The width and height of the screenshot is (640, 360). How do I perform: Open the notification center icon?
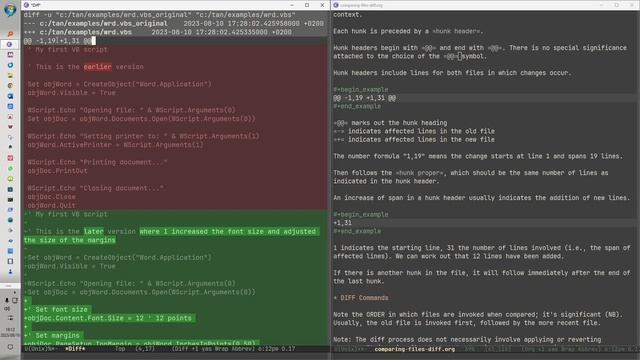click(x=10, y=347)
